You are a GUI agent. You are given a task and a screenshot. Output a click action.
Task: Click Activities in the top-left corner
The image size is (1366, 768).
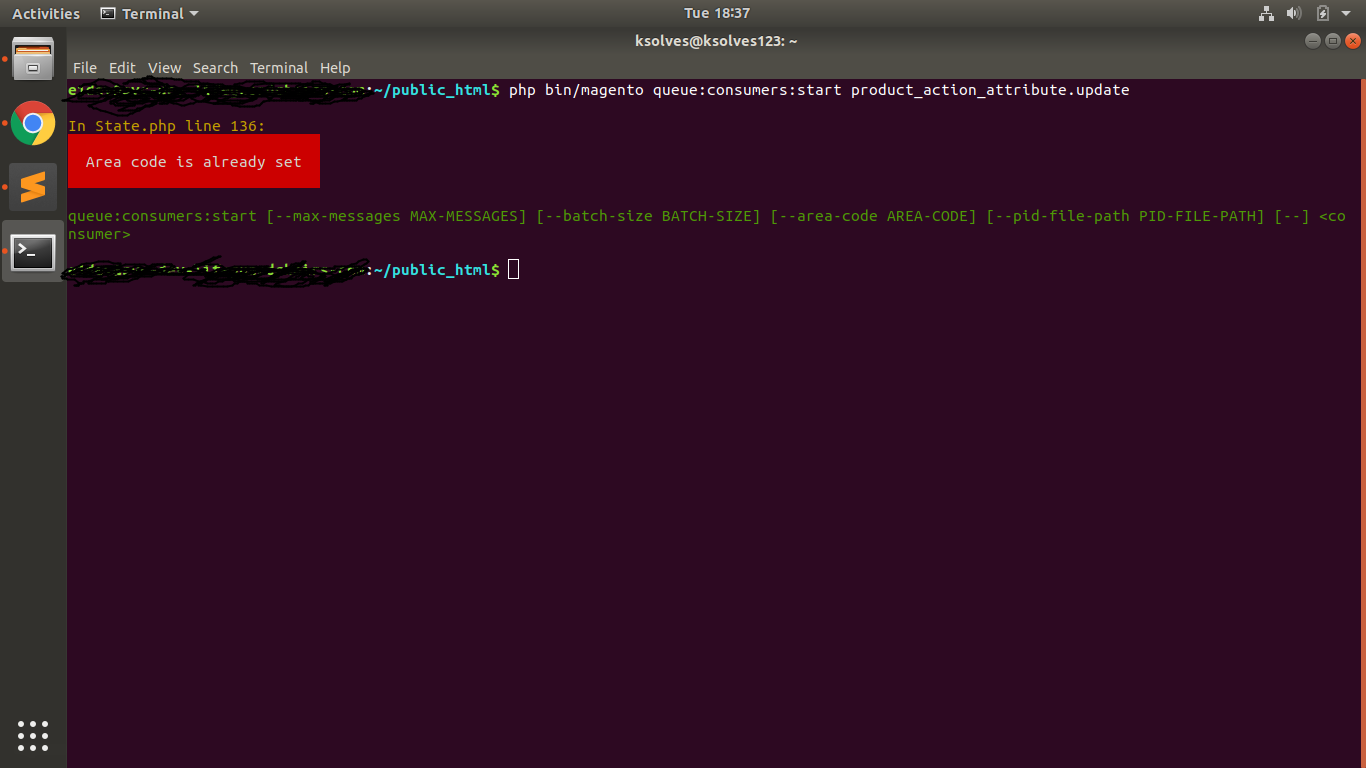coord(46,13)
